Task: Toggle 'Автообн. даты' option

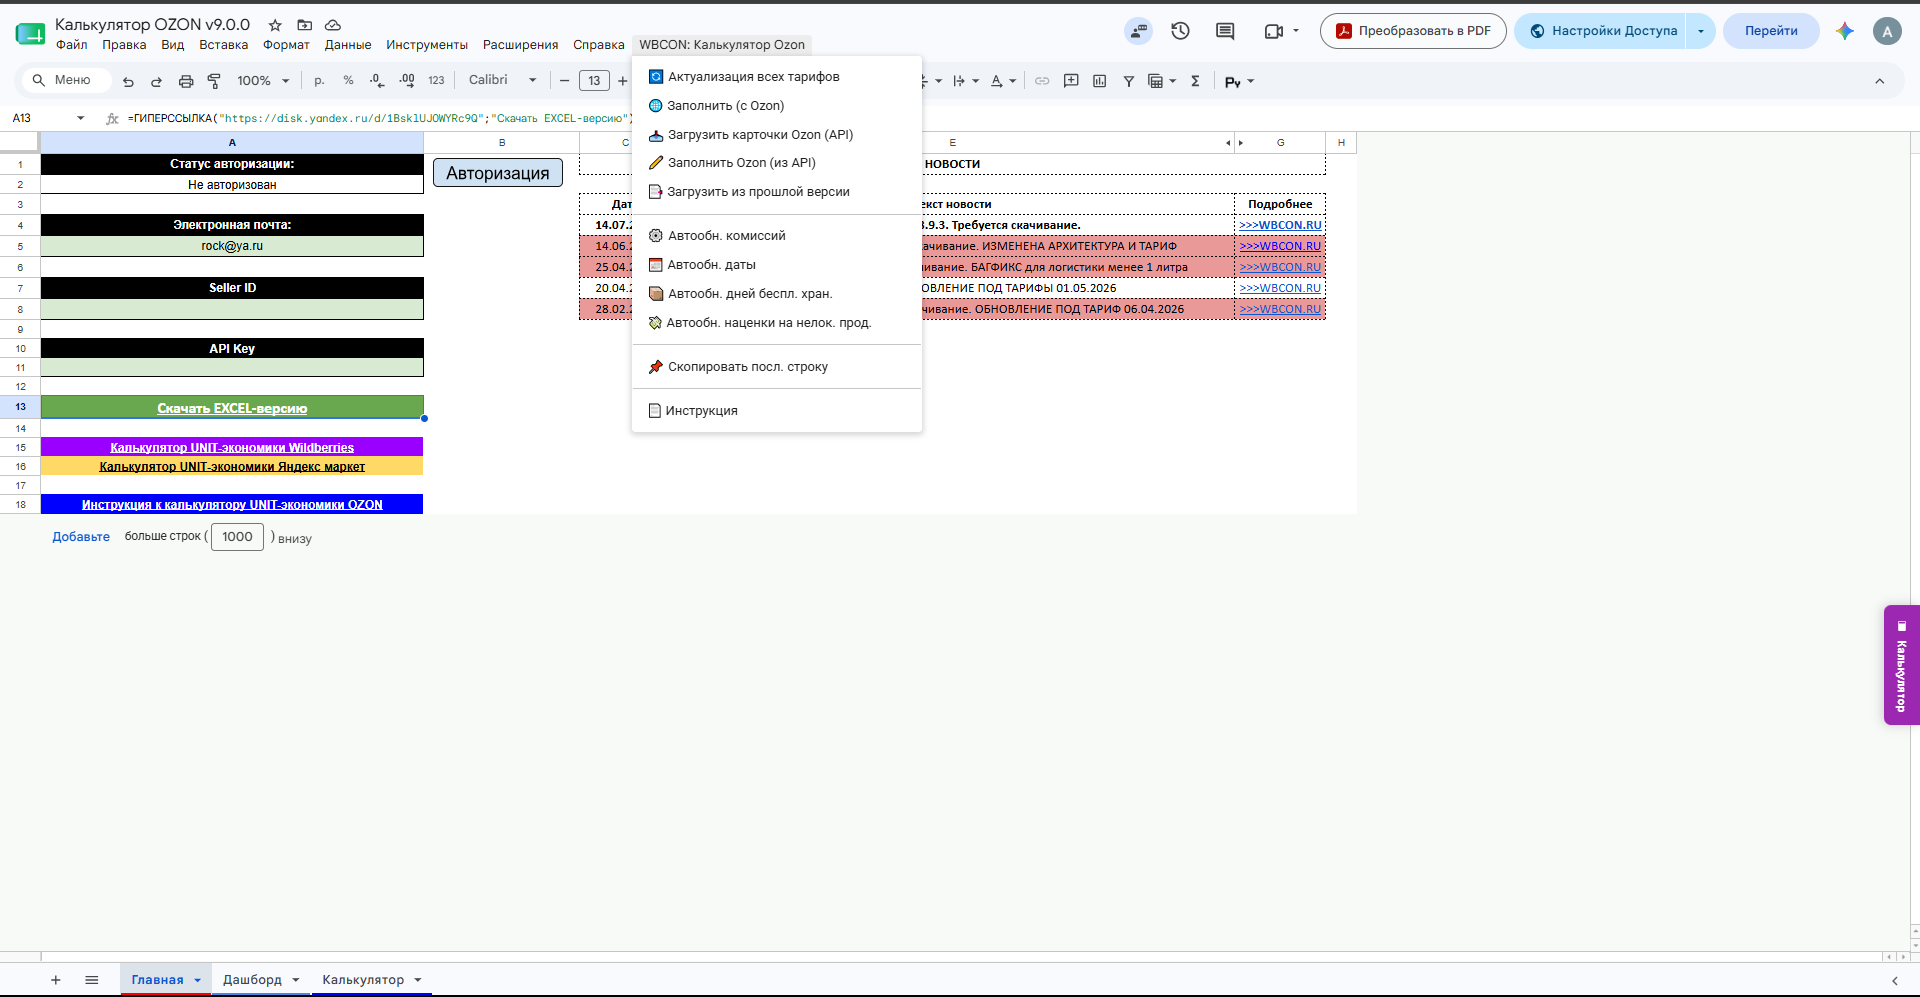Action: coord(776,265)
